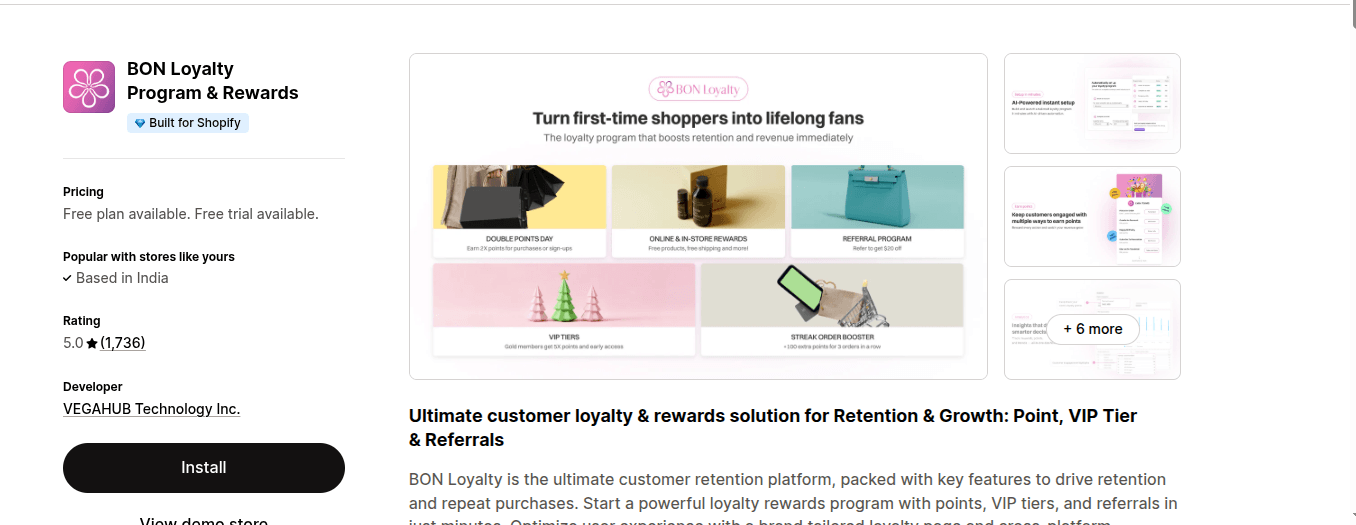The width and height of the screenshot is (1356, 525).
Task: Click the checkmark beside Based in India
Action: tap(67, 278)
